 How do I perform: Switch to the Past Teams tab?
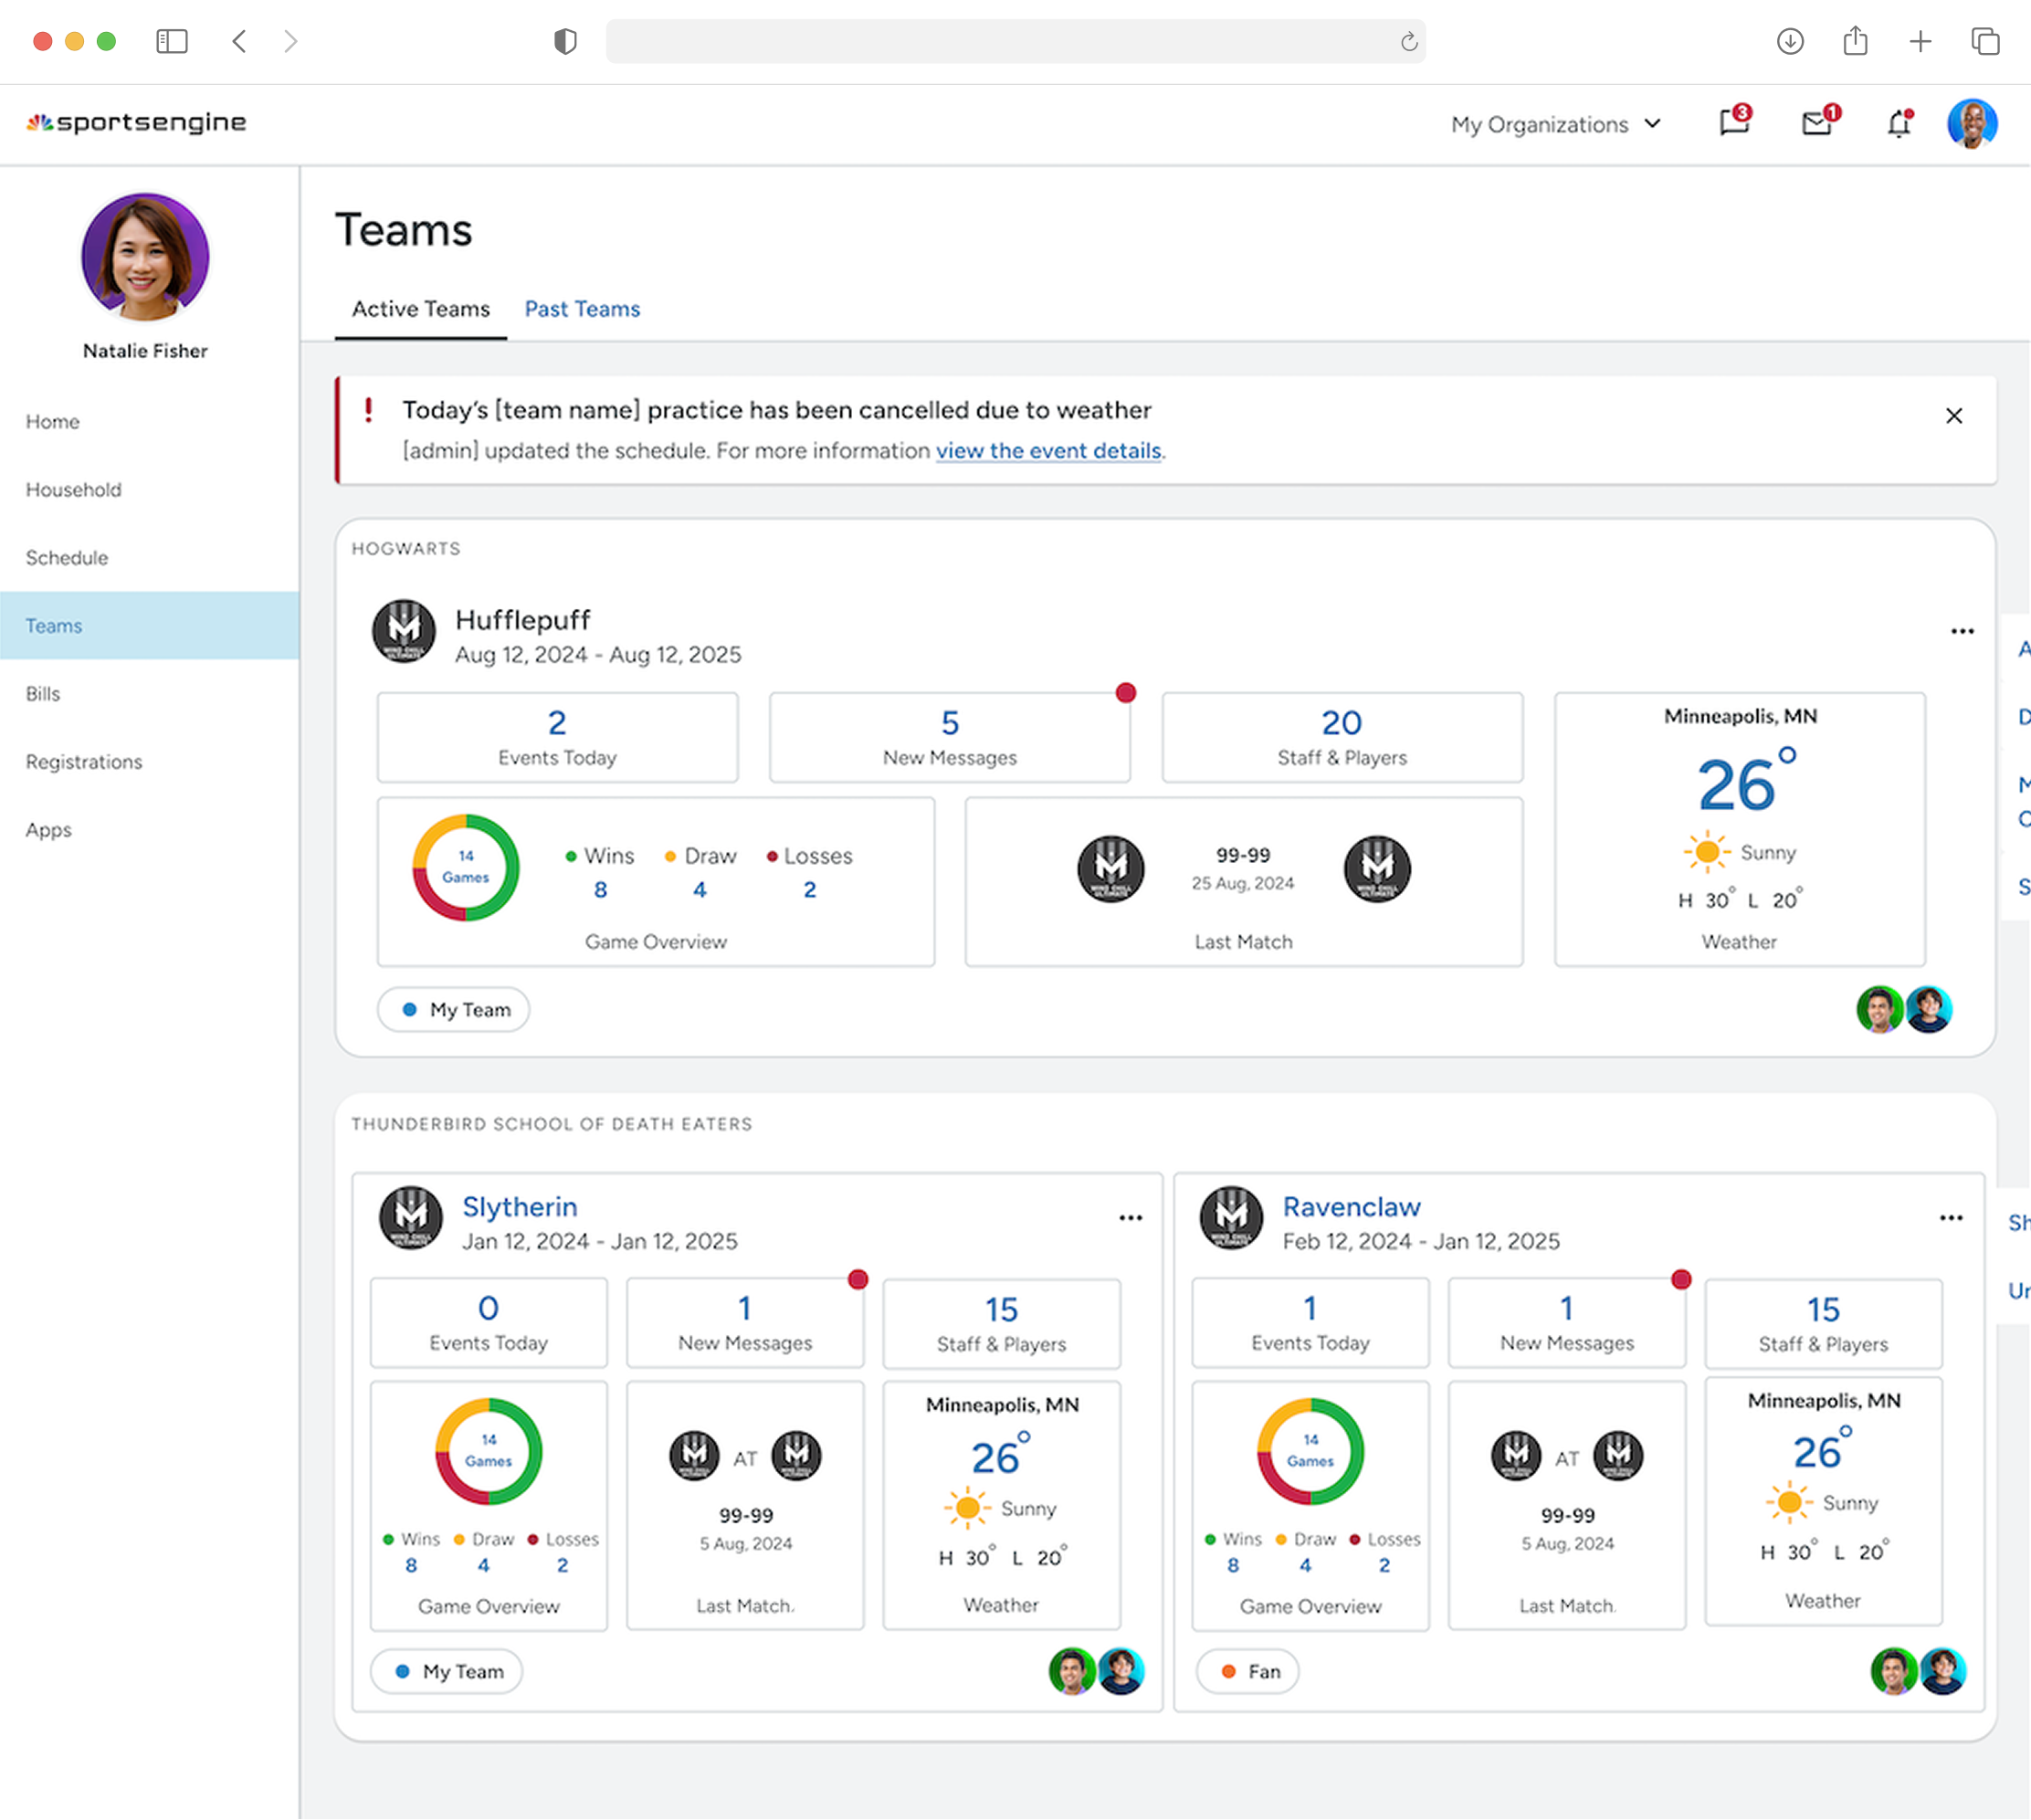[x=582, y=309]
